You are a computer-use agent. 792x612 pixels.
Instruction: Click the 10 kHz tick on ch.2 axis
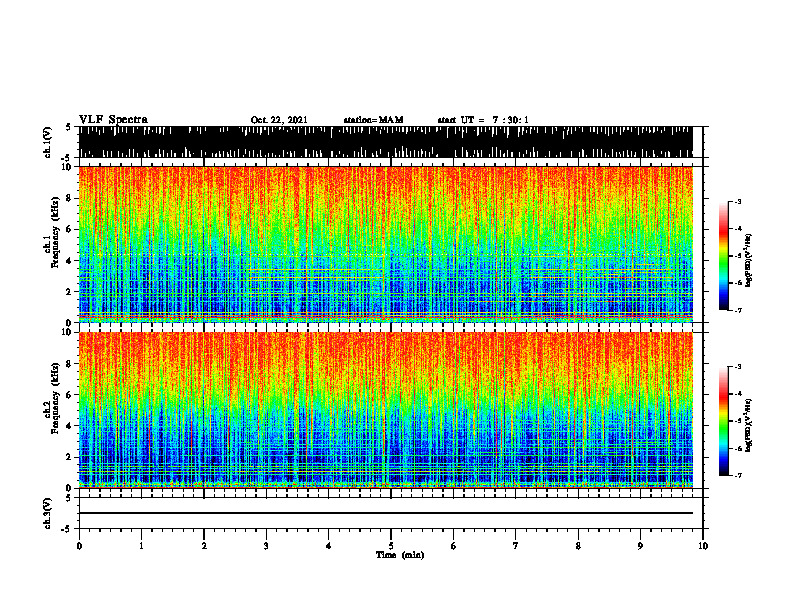point(68,332)
